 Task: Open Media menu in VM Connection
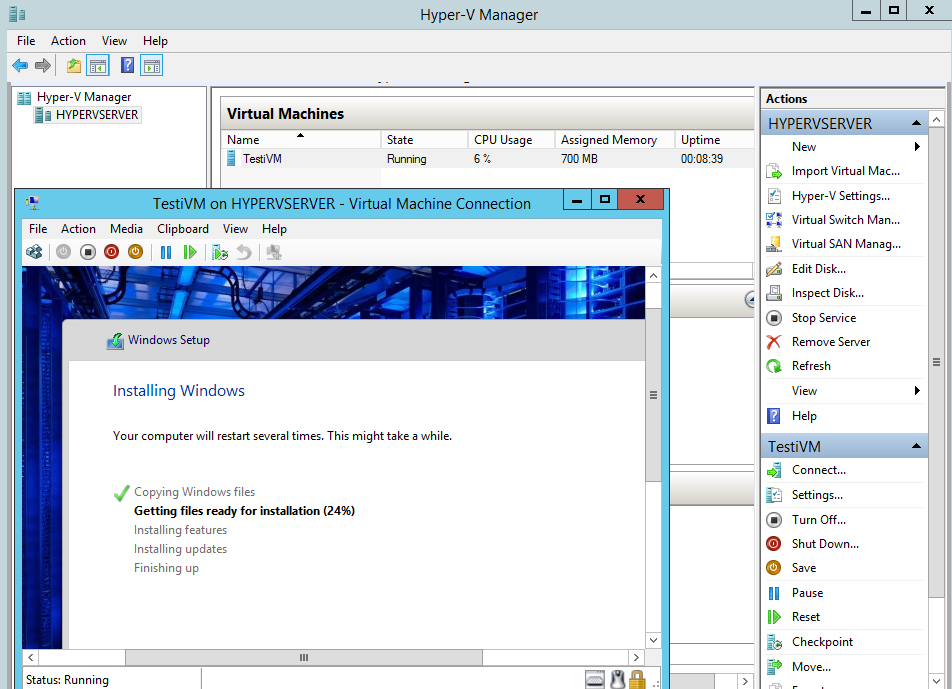pos(126,229)
